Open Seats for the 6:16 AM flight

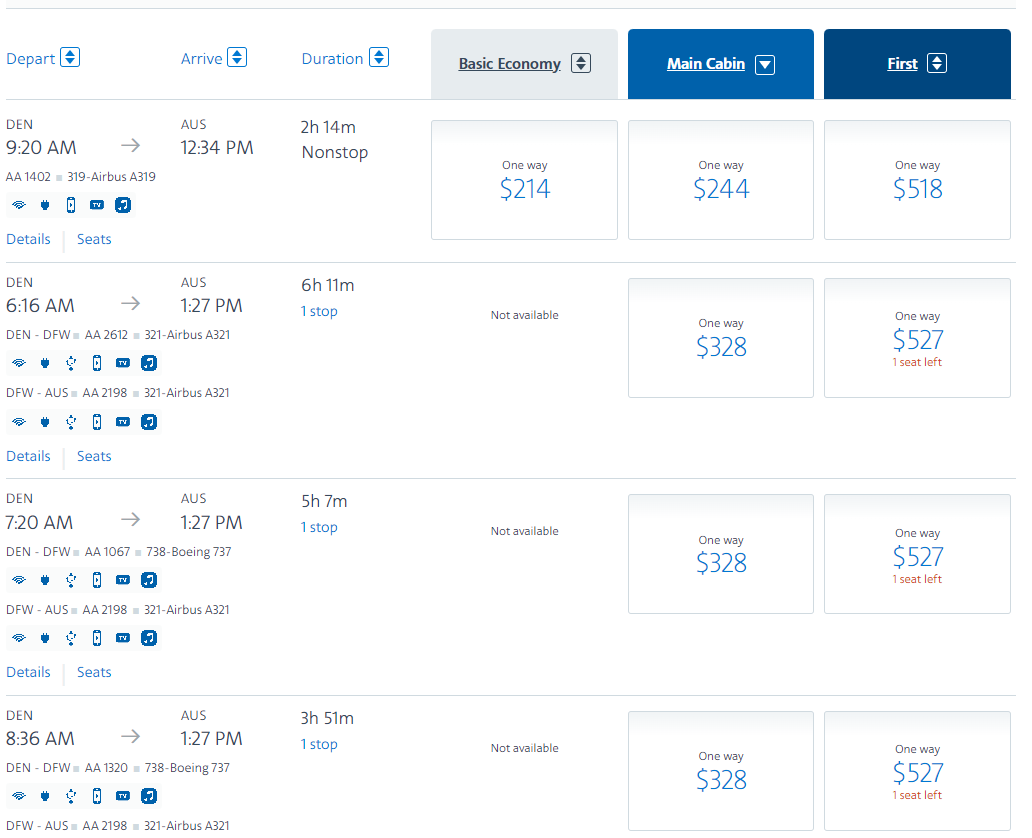(x=94, y=456)
